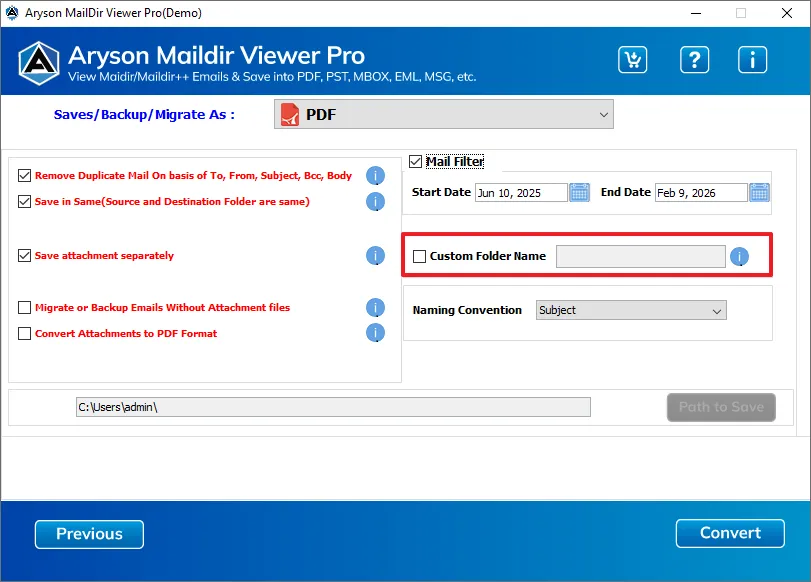
Task: Enable Migrate or Backup Emails Without Attachment
Action: click(x=24, y=307)
